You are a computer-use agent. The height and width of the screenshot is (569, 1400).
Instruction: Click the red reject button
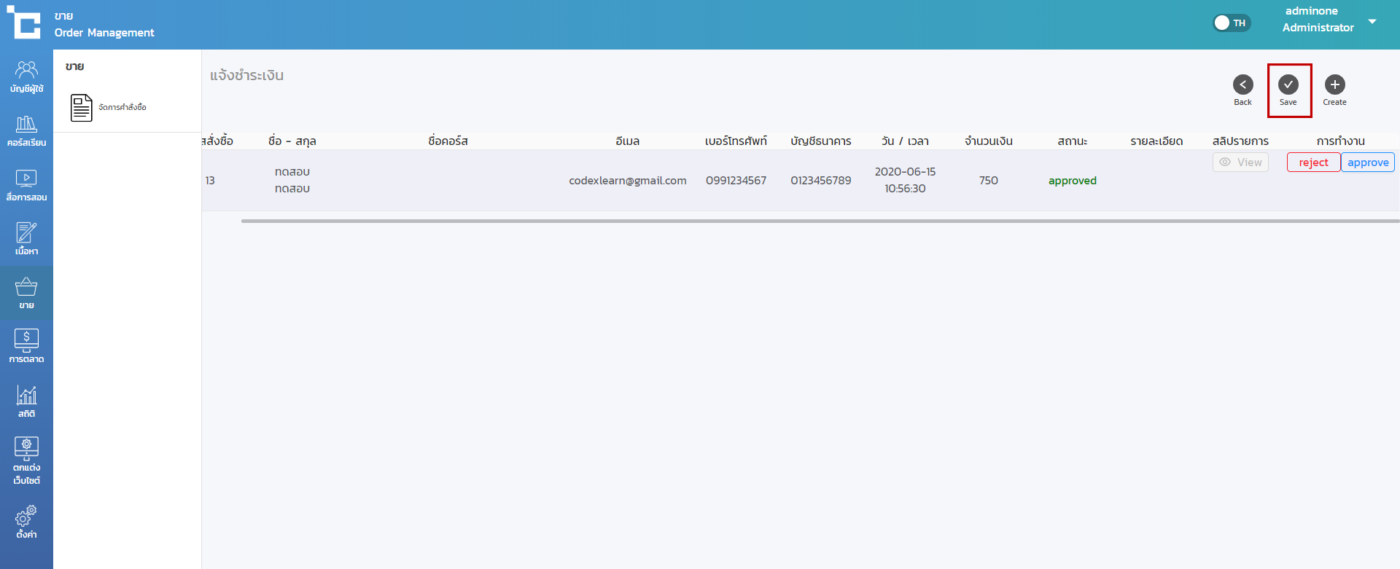[x=1313, y=162]
